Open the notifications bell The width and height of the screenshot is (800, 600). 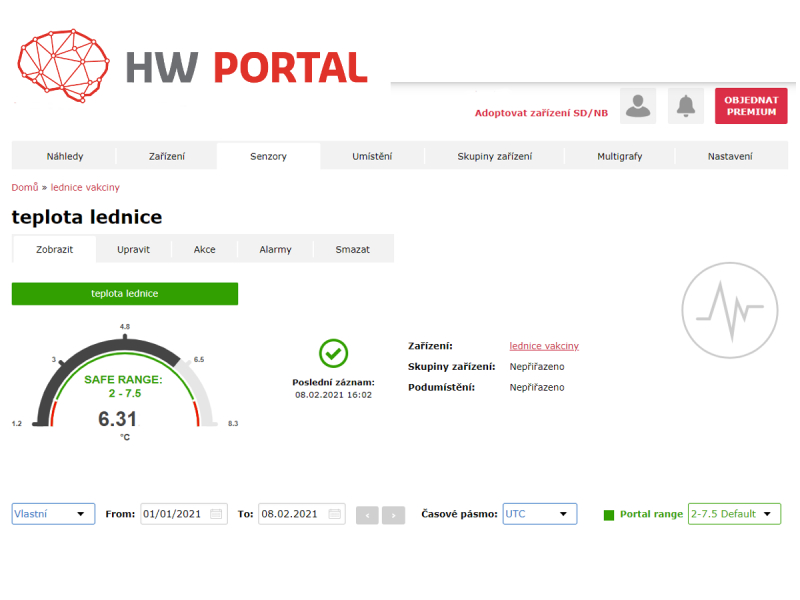[685, 105]
